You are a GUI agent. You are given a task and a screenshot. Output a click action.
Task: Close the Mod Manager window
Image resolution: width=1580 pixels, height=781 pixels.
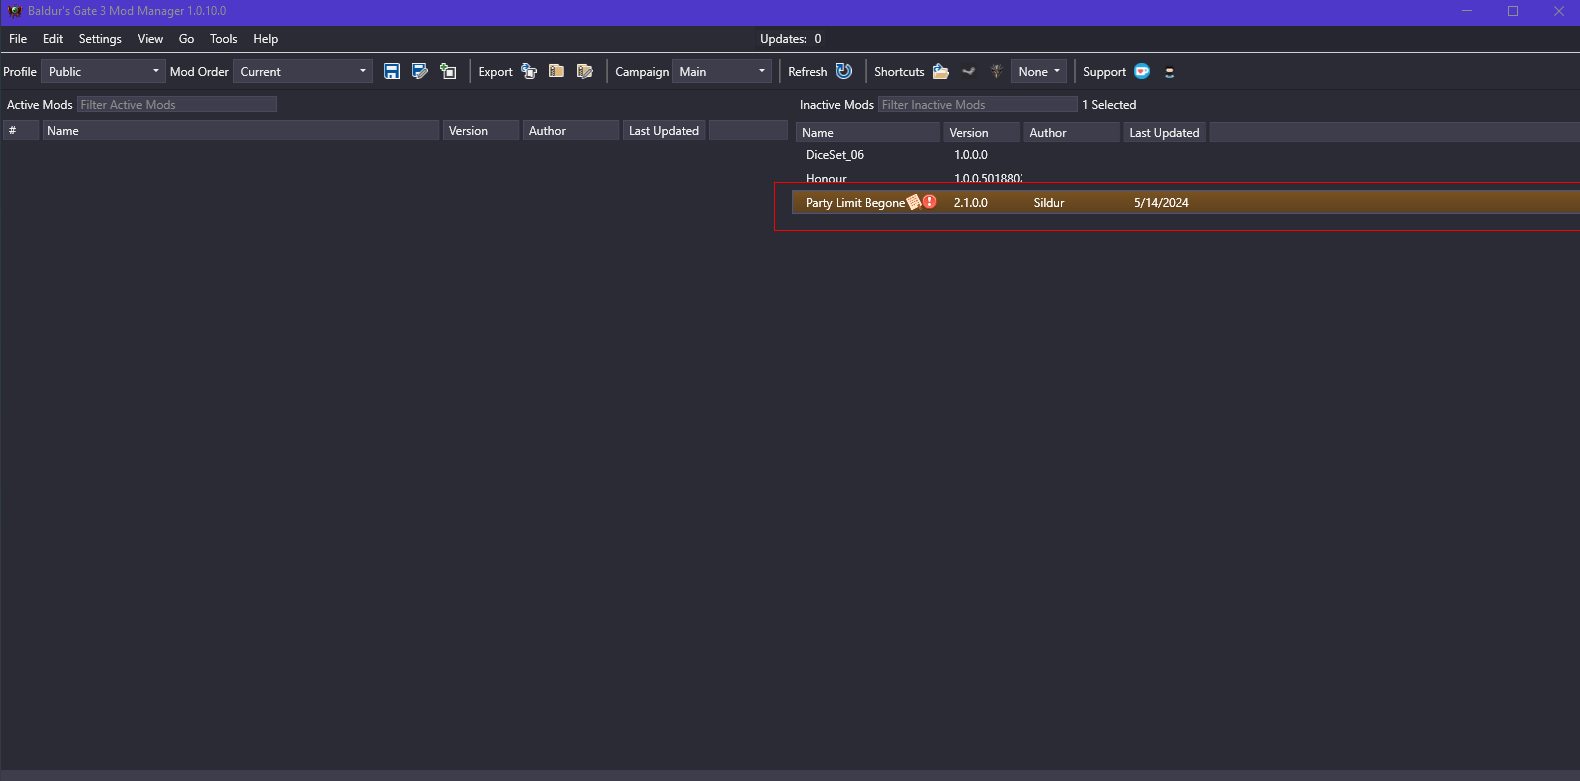(x=1558, y=11)
